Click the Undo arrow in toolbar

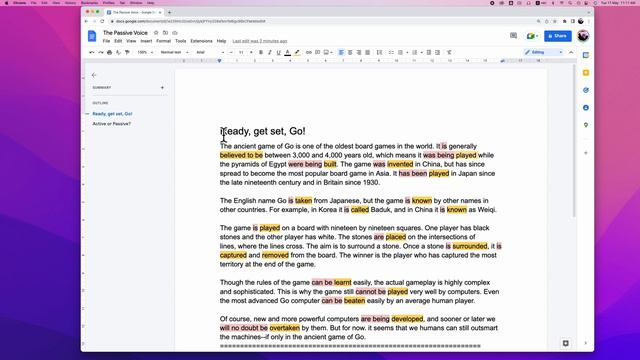point(92,53)
